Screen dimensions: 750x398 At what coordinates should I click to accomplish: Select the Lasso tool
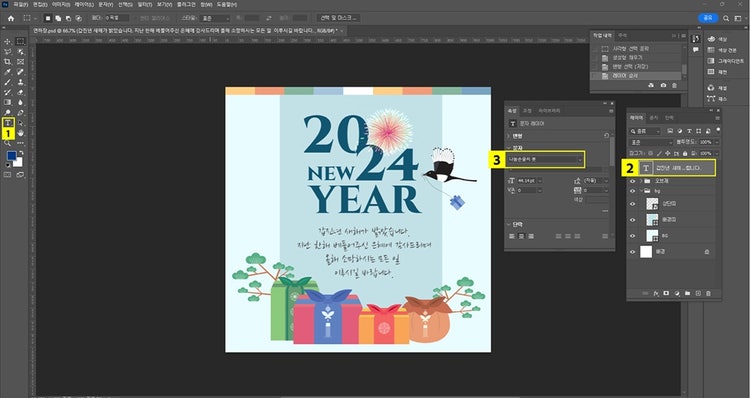(8, 52)
